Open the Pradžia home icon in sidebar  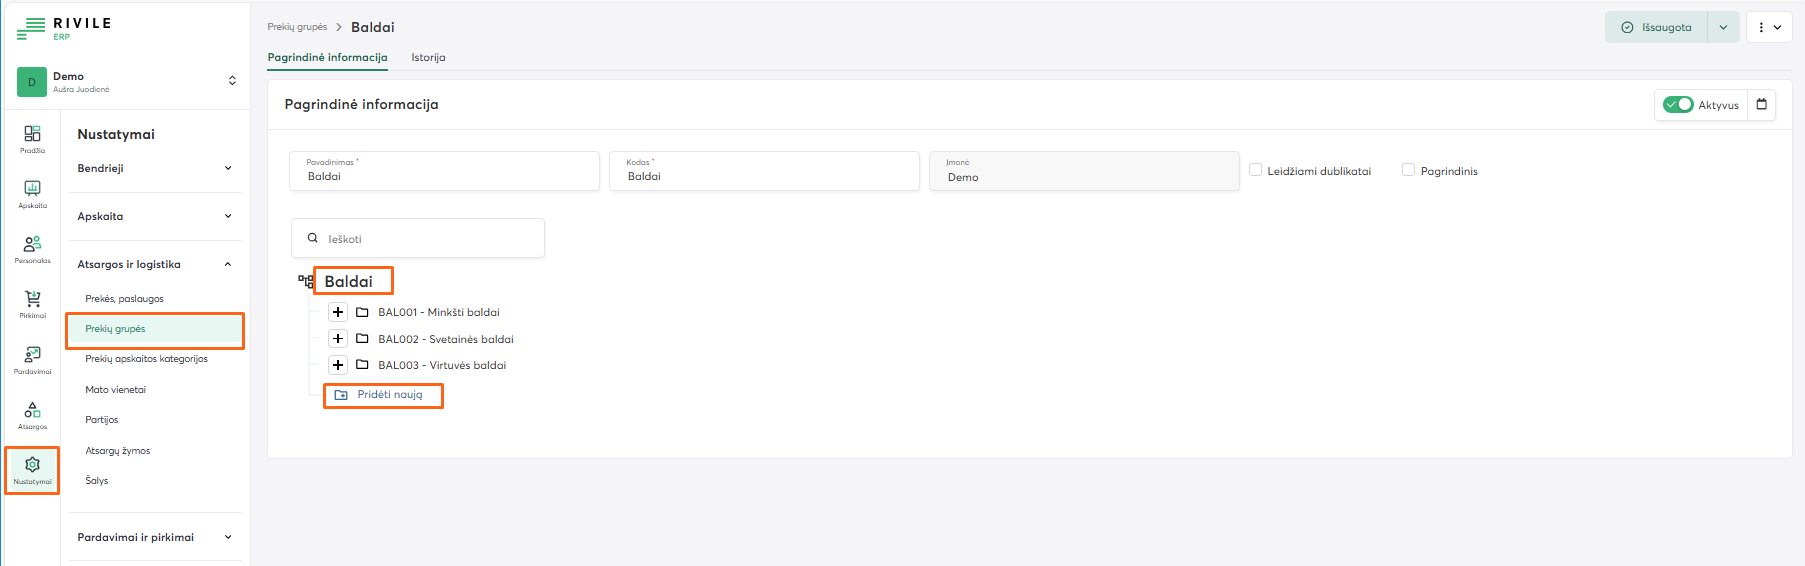pos(32,138)
